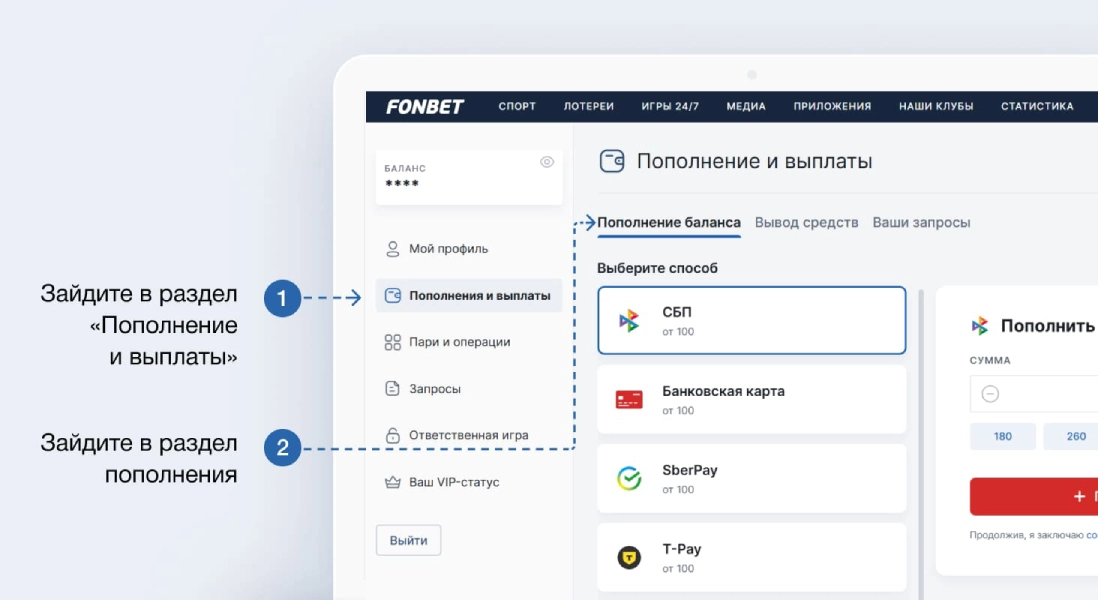
Task: Click the СБП logo in payment list
Action: 629,321
